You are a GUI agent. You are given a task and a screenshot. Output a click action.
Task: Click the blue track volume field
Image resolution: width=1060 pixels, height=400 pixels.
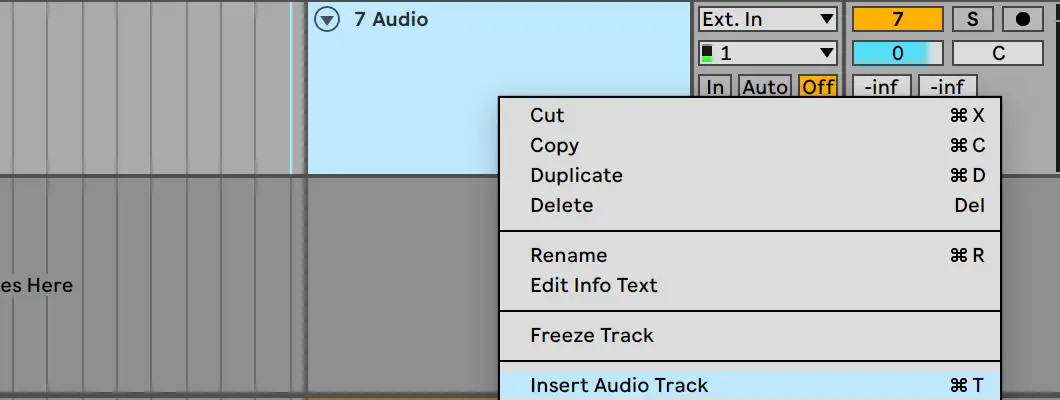pyautogui.click(x=897, y=53)
